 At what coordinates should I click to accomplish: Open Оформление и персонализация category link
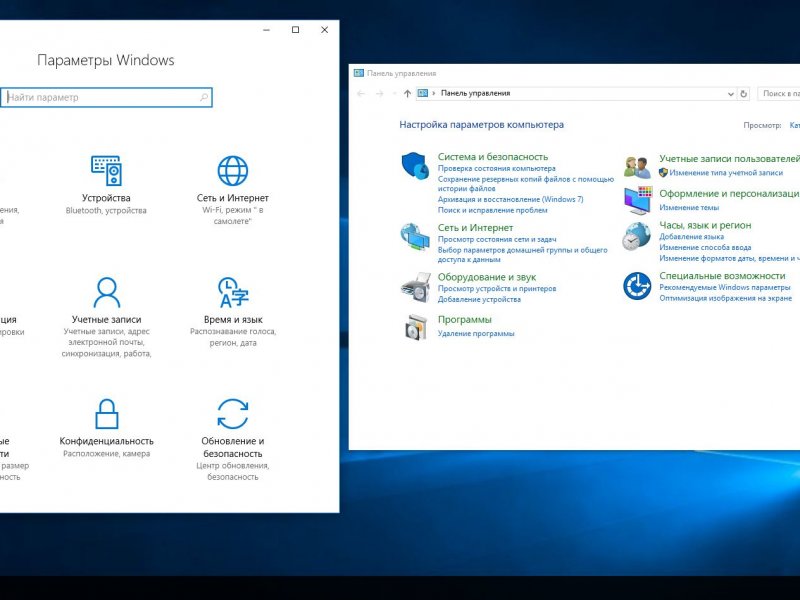730,193
